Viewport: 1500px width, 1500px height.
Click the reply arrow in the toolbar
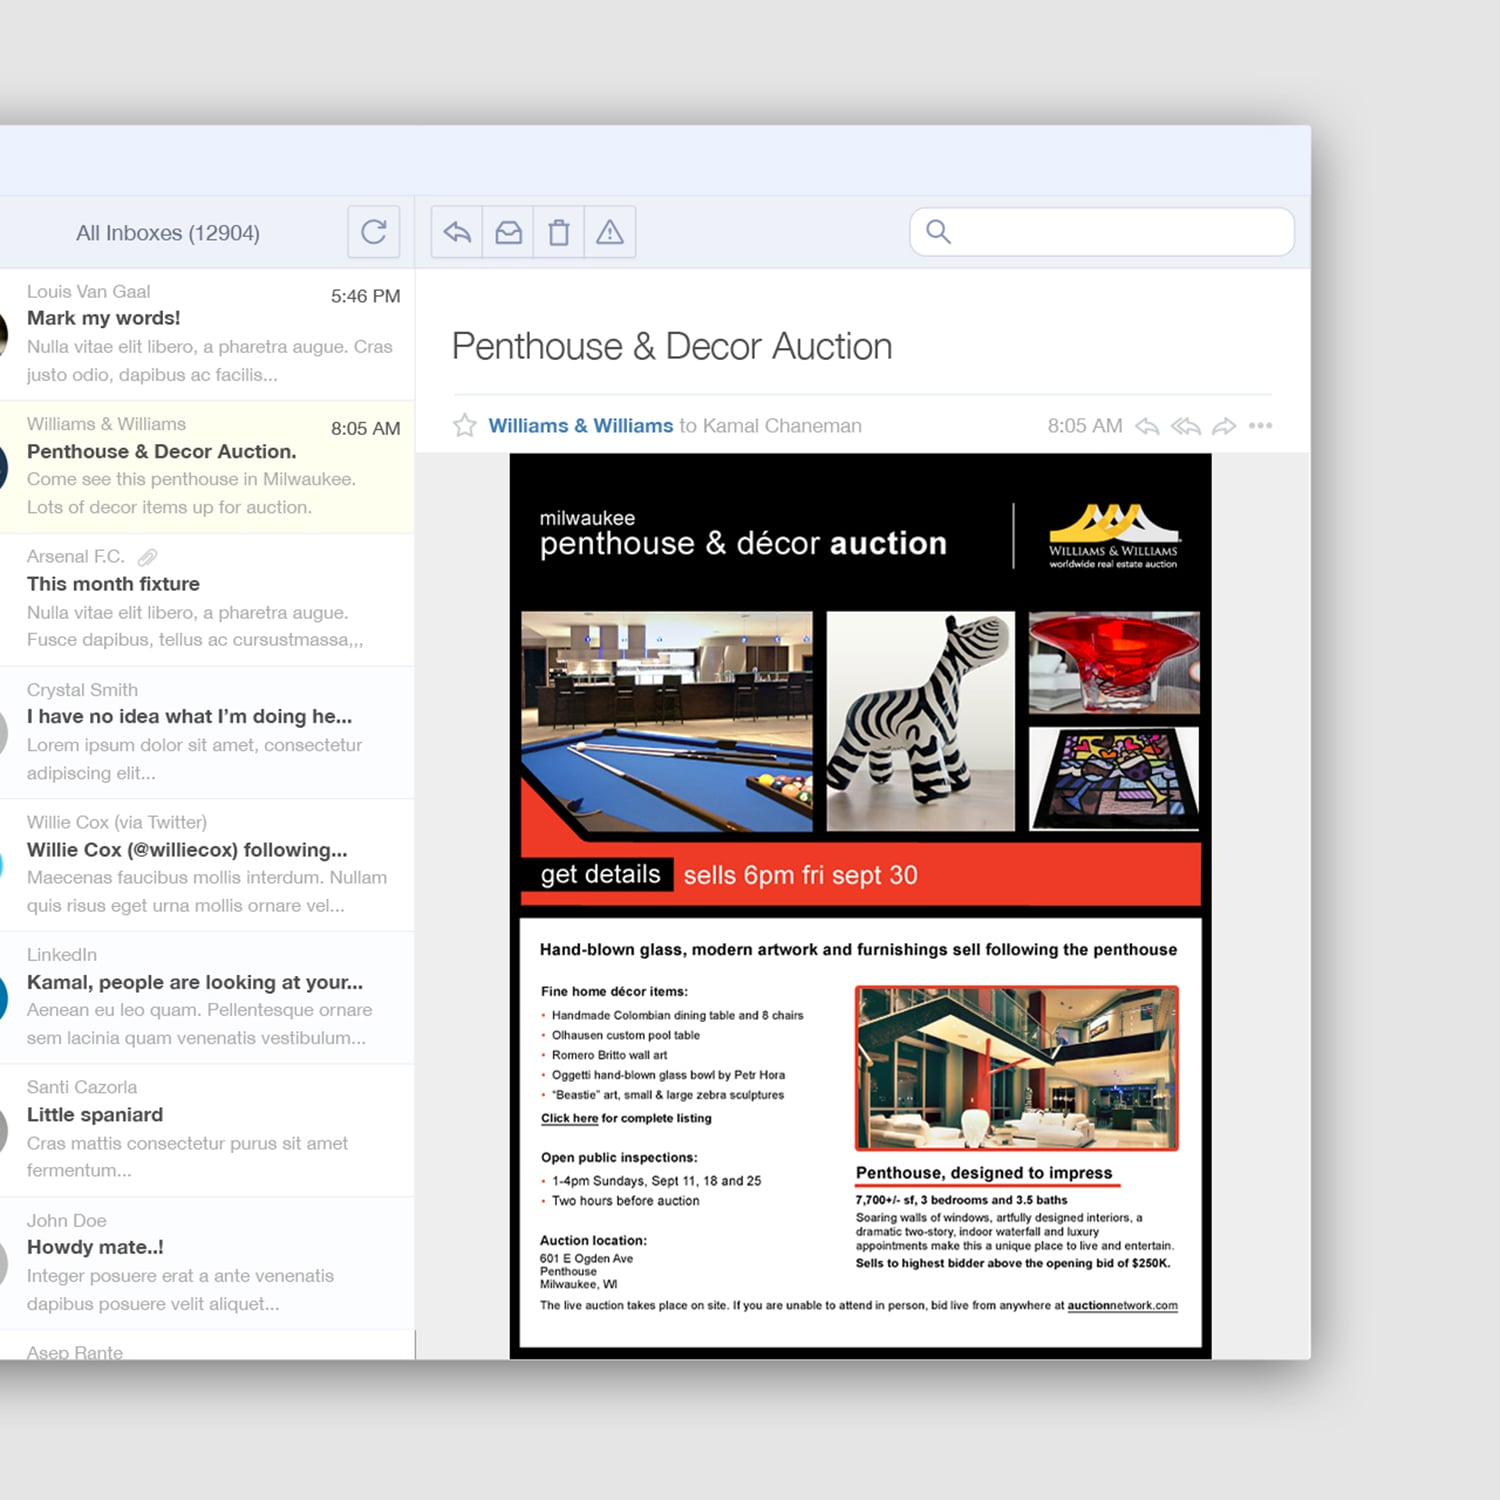(x=457, y=232)
